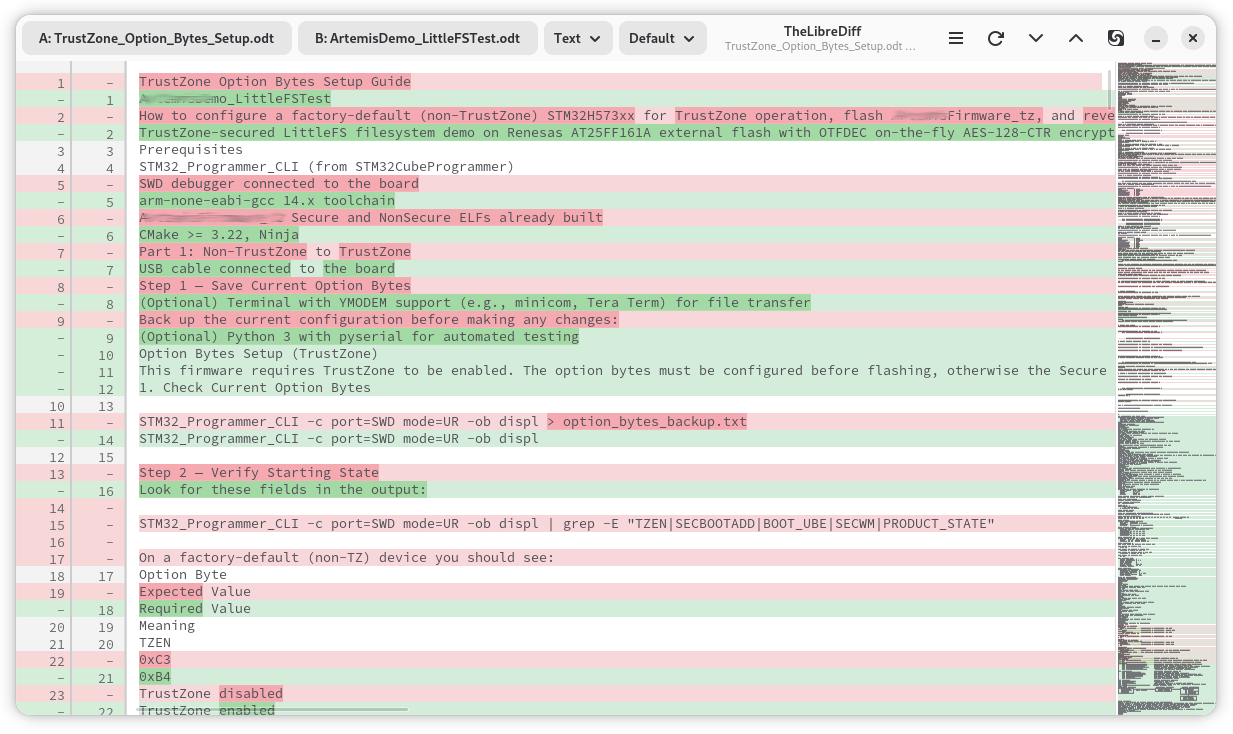
Task: Click the TheLibreDiff swap logo icon
Action: [x=1115, y=37]
